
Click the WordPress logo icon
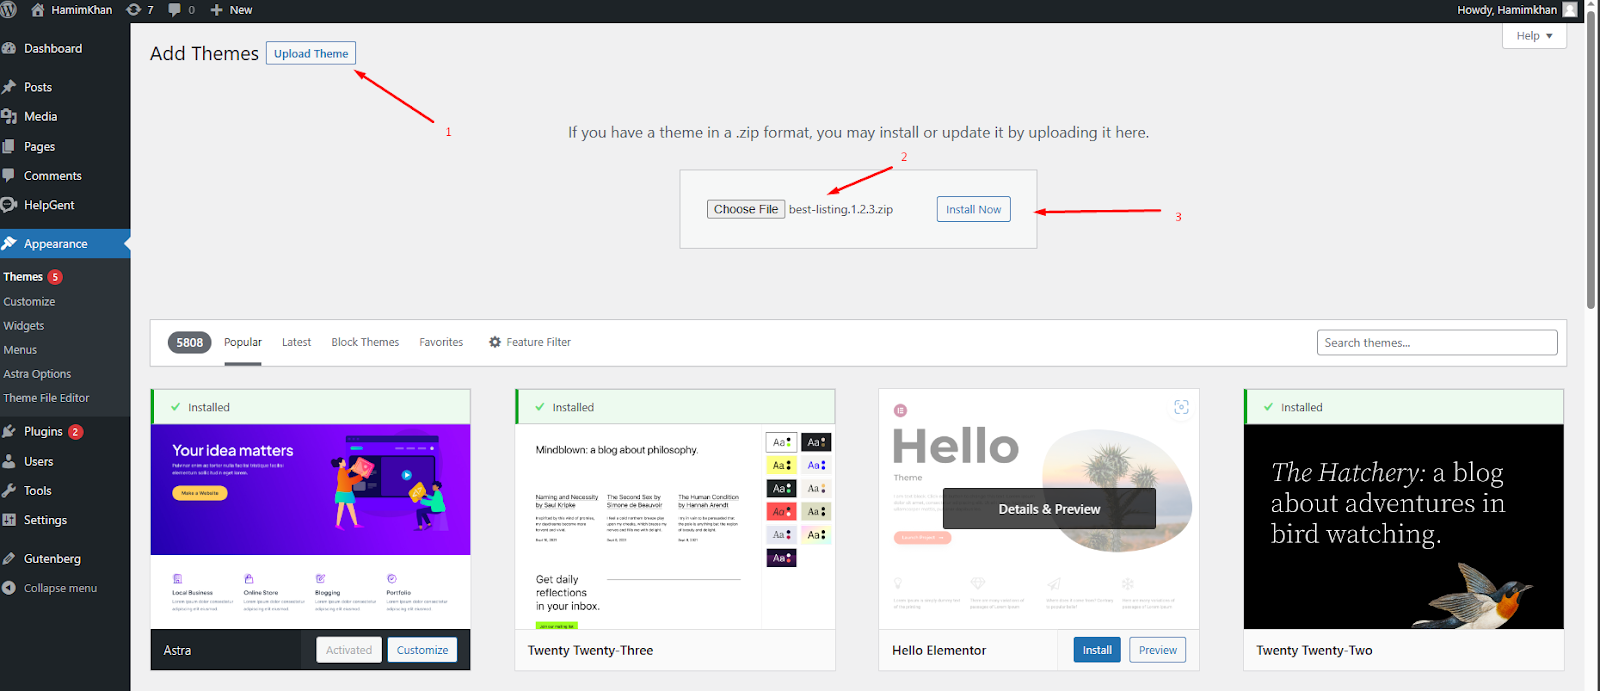[x=8, y=9]
